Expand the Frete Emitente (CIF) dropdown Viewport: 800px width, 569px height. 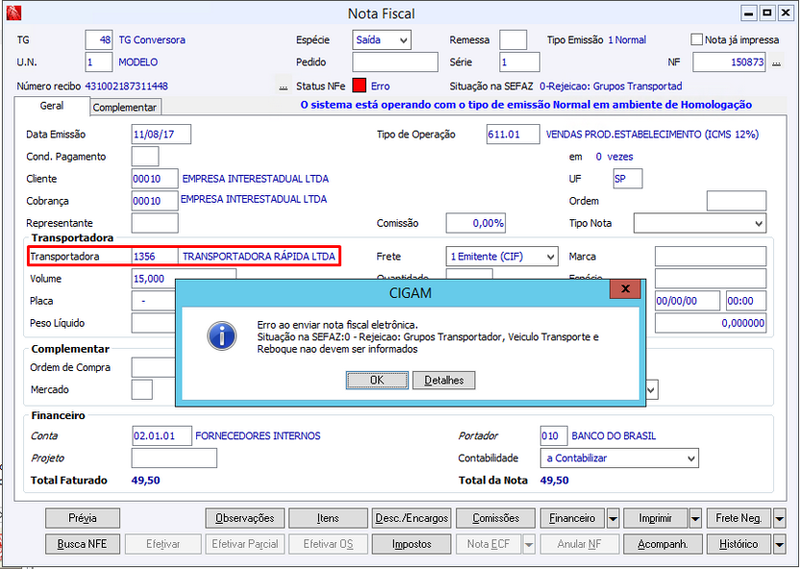551,257
